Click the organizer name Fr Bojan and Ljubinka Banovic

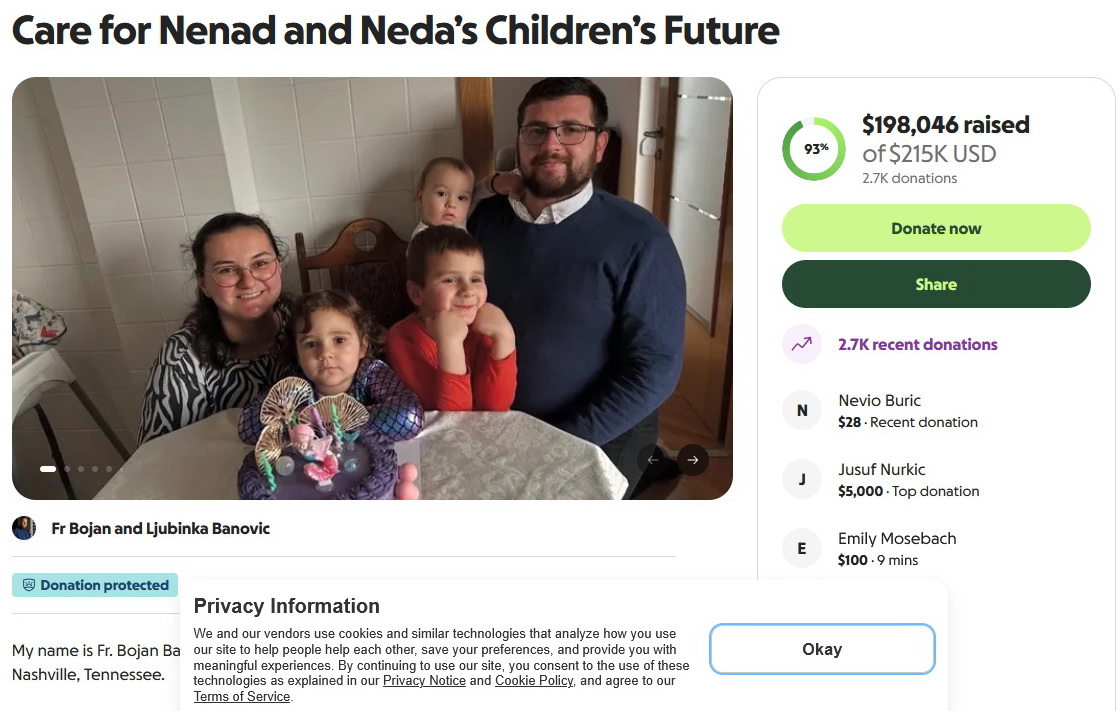160,528
